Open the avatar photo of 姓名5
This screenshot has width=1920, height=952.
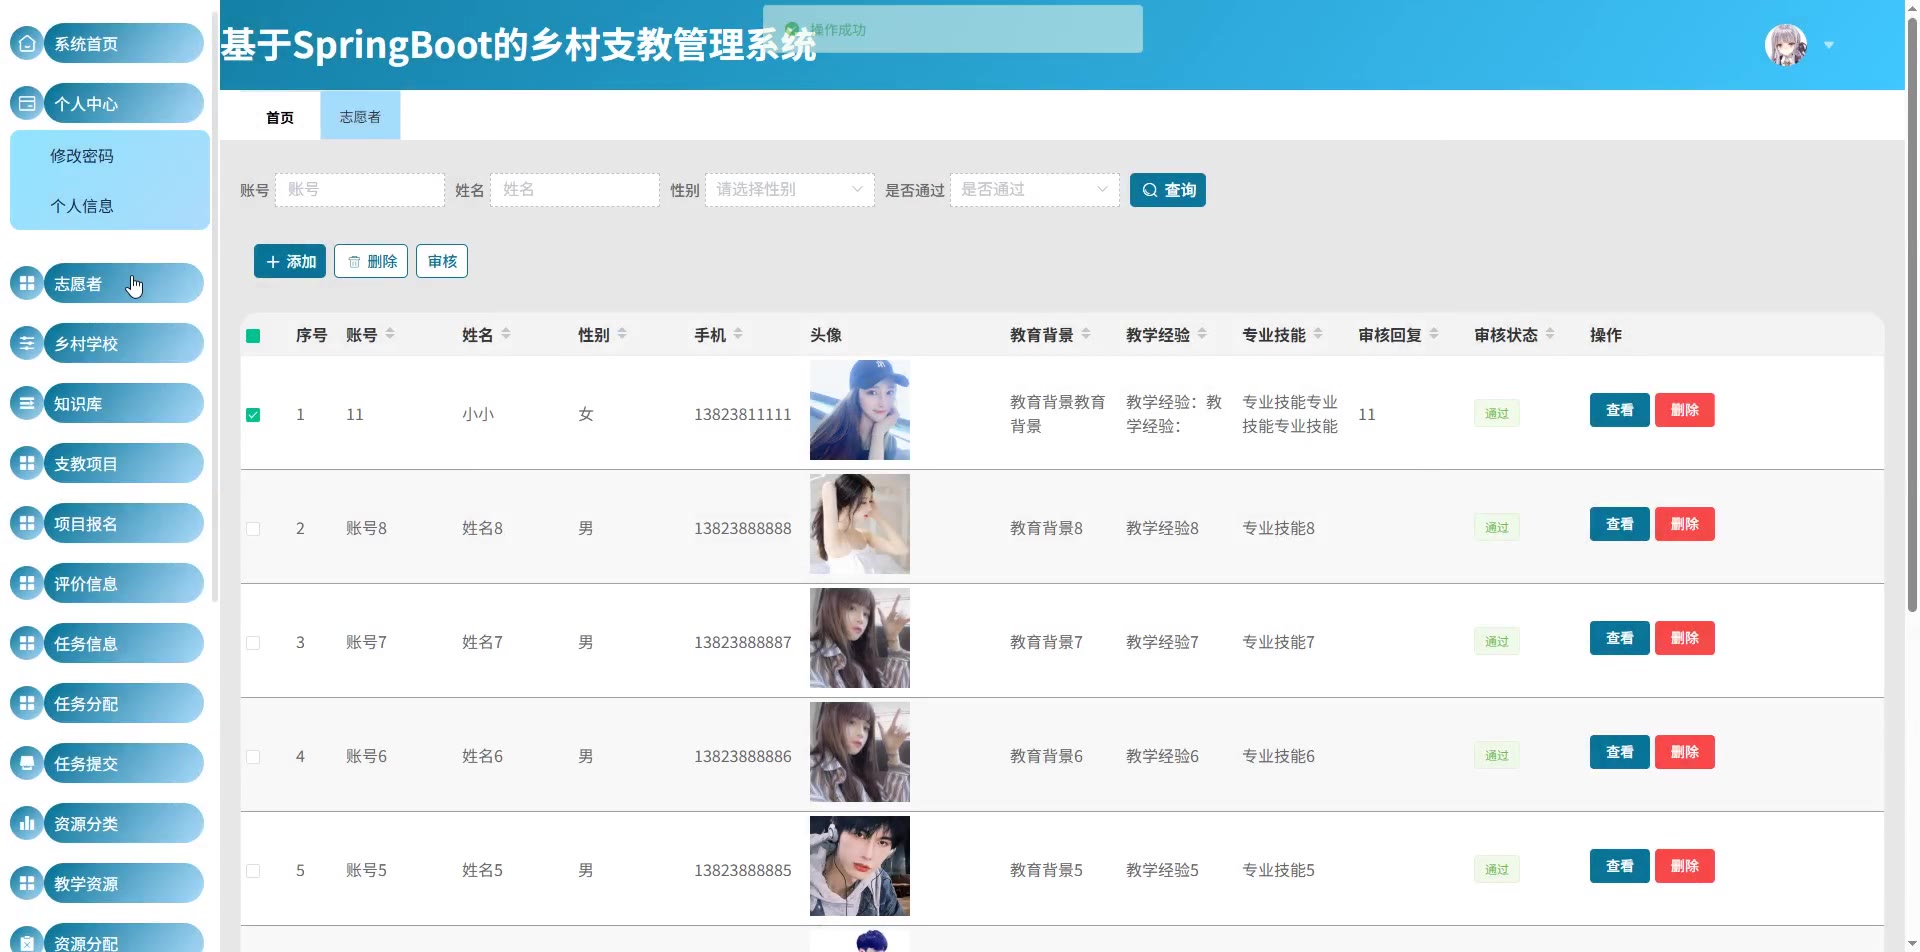(860, 866)
